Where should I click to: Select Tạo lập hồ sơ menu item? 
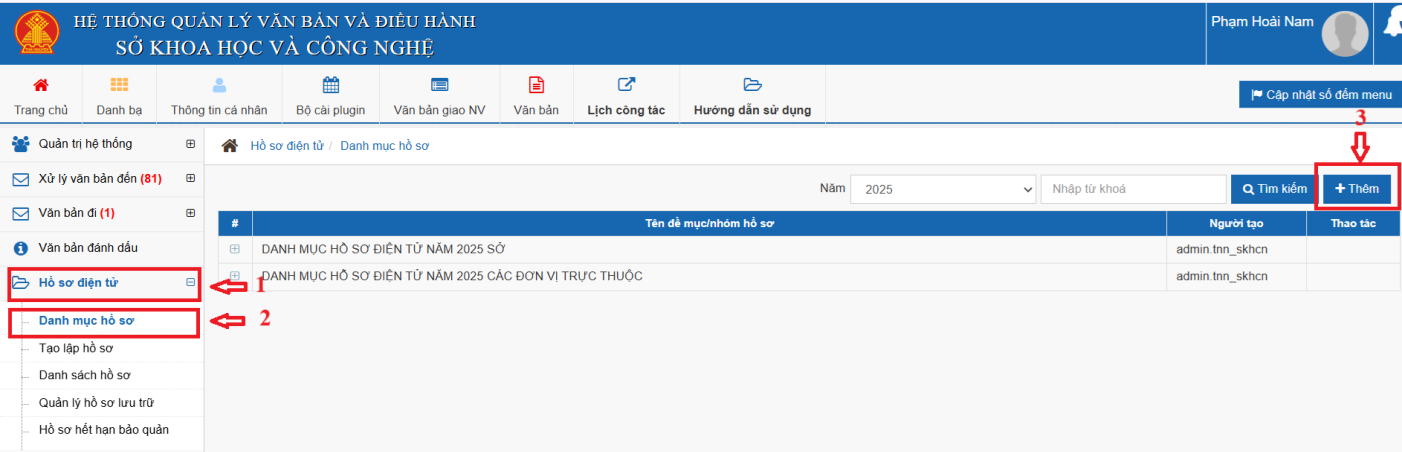[x=76, y=349]
